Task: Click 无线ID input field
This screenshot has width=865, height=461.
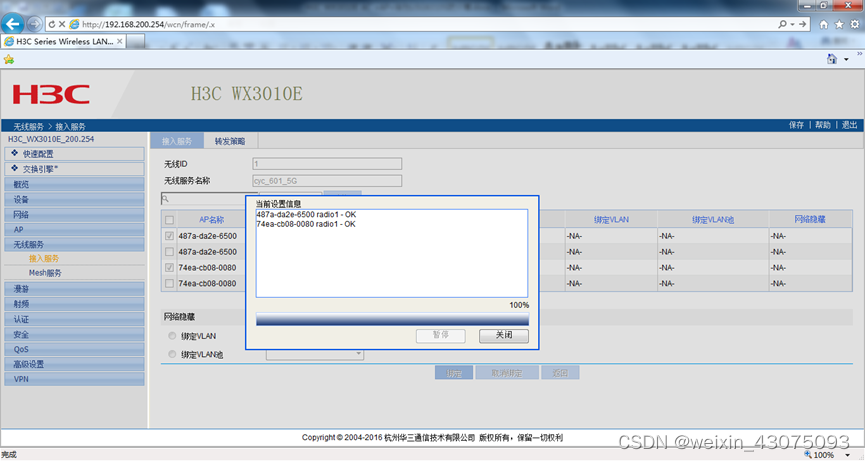Action: (x=327, y=164)
